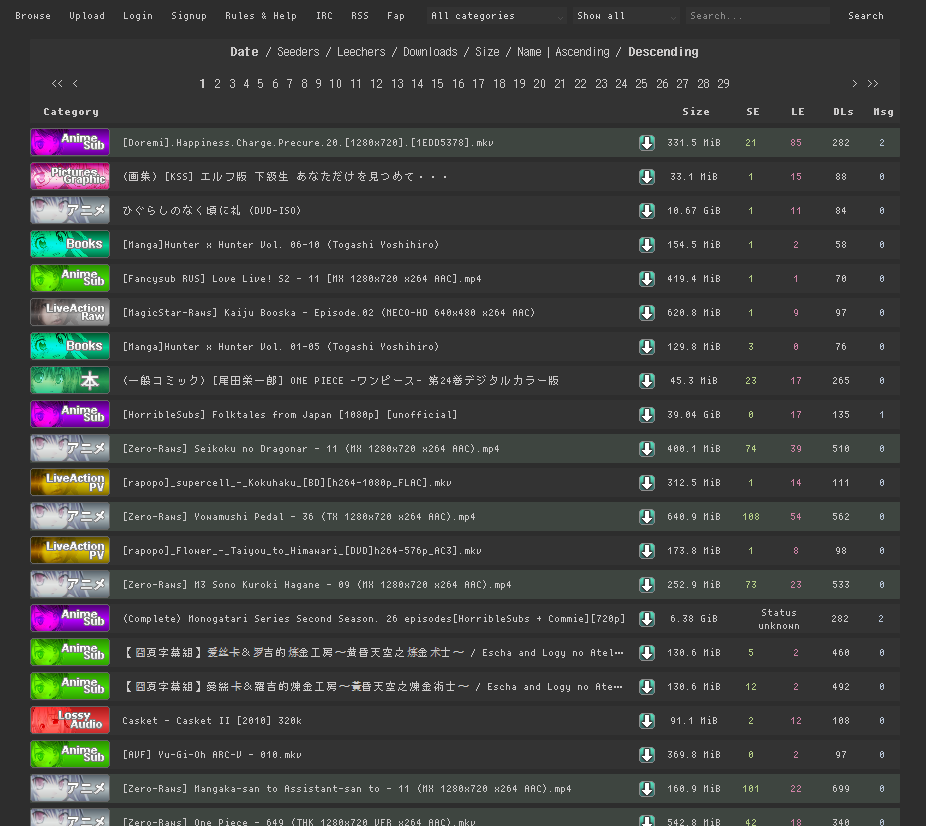Sort by Size
This screenshot has height=826, width=926.
pyautogui.click(x=487, y=52)
